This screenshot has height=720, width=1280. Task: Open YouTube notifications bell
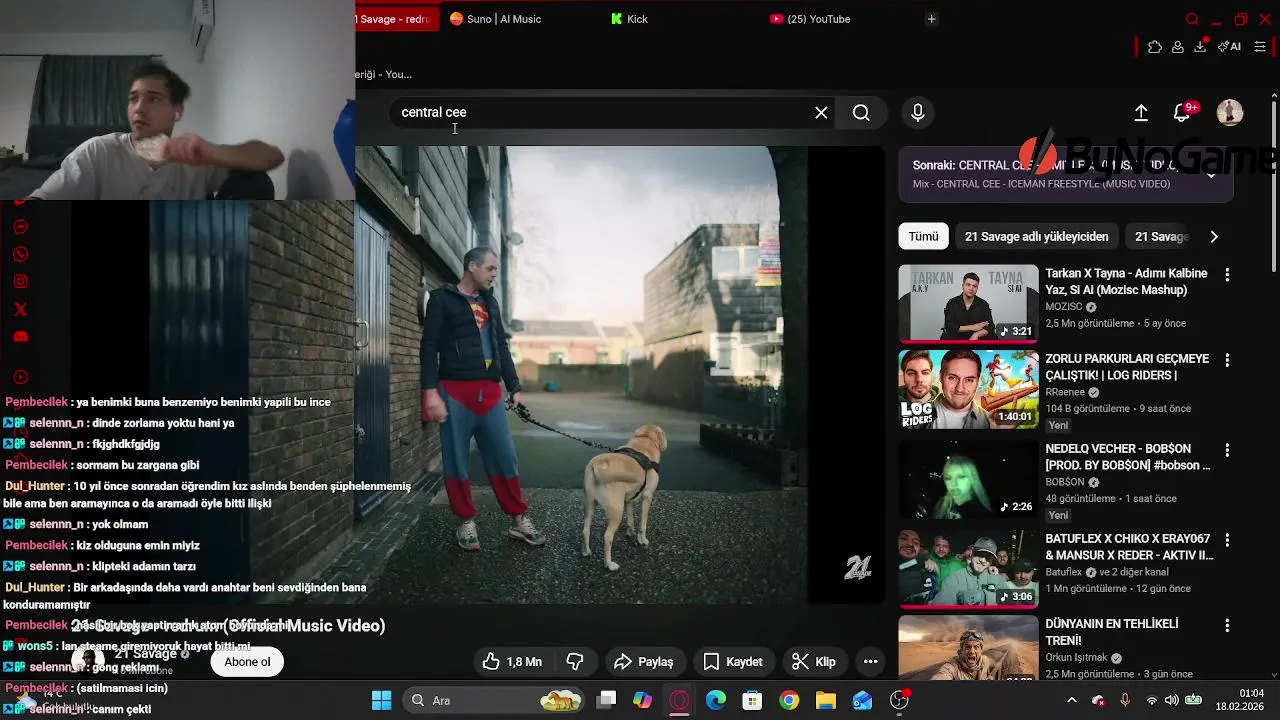pyautogui.click(x=1182, y=113)
